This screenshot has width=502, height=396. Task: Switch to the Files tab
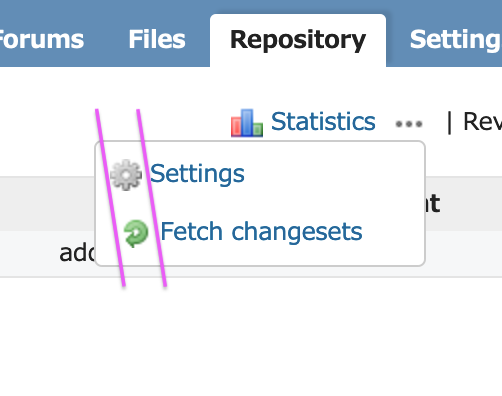(157, 39)
